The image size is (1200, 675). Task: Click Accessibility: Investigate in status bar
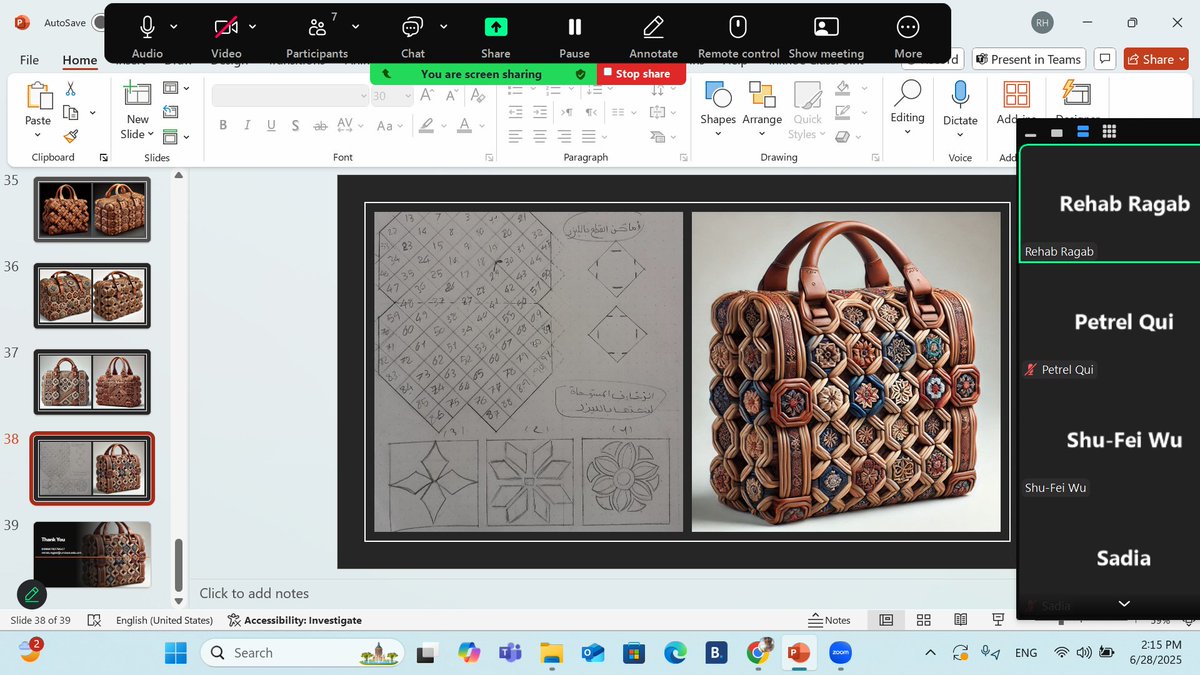pyautogui.click(x=295, y=620)
